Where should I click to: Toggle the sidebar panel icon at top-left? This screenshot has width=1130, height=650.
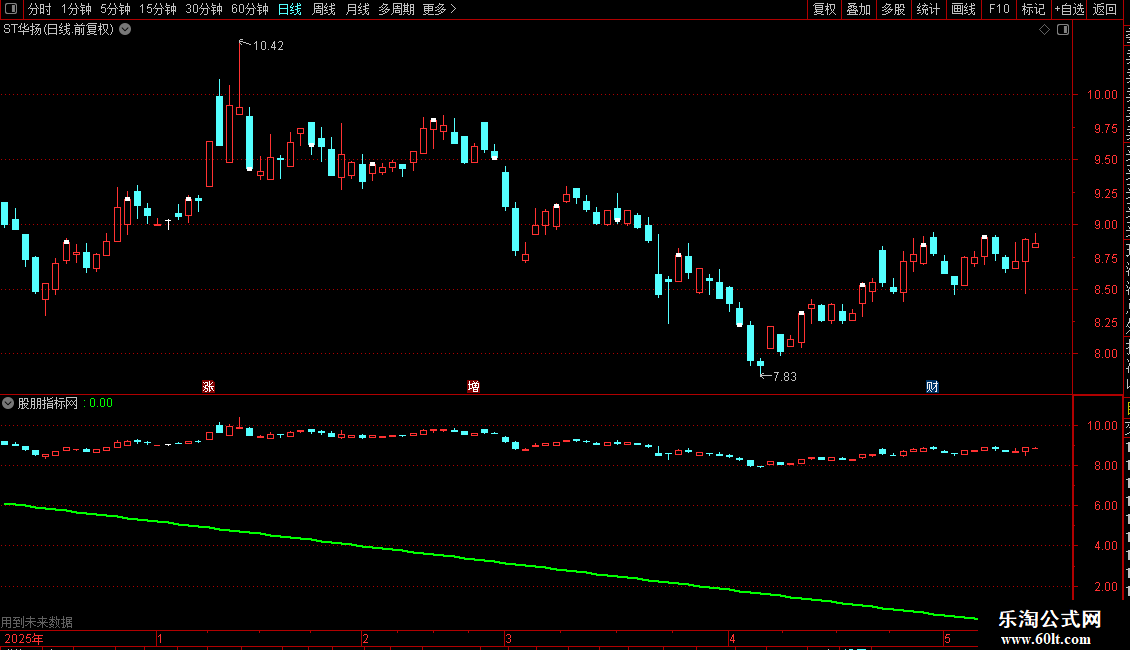(x=11, y=9)
